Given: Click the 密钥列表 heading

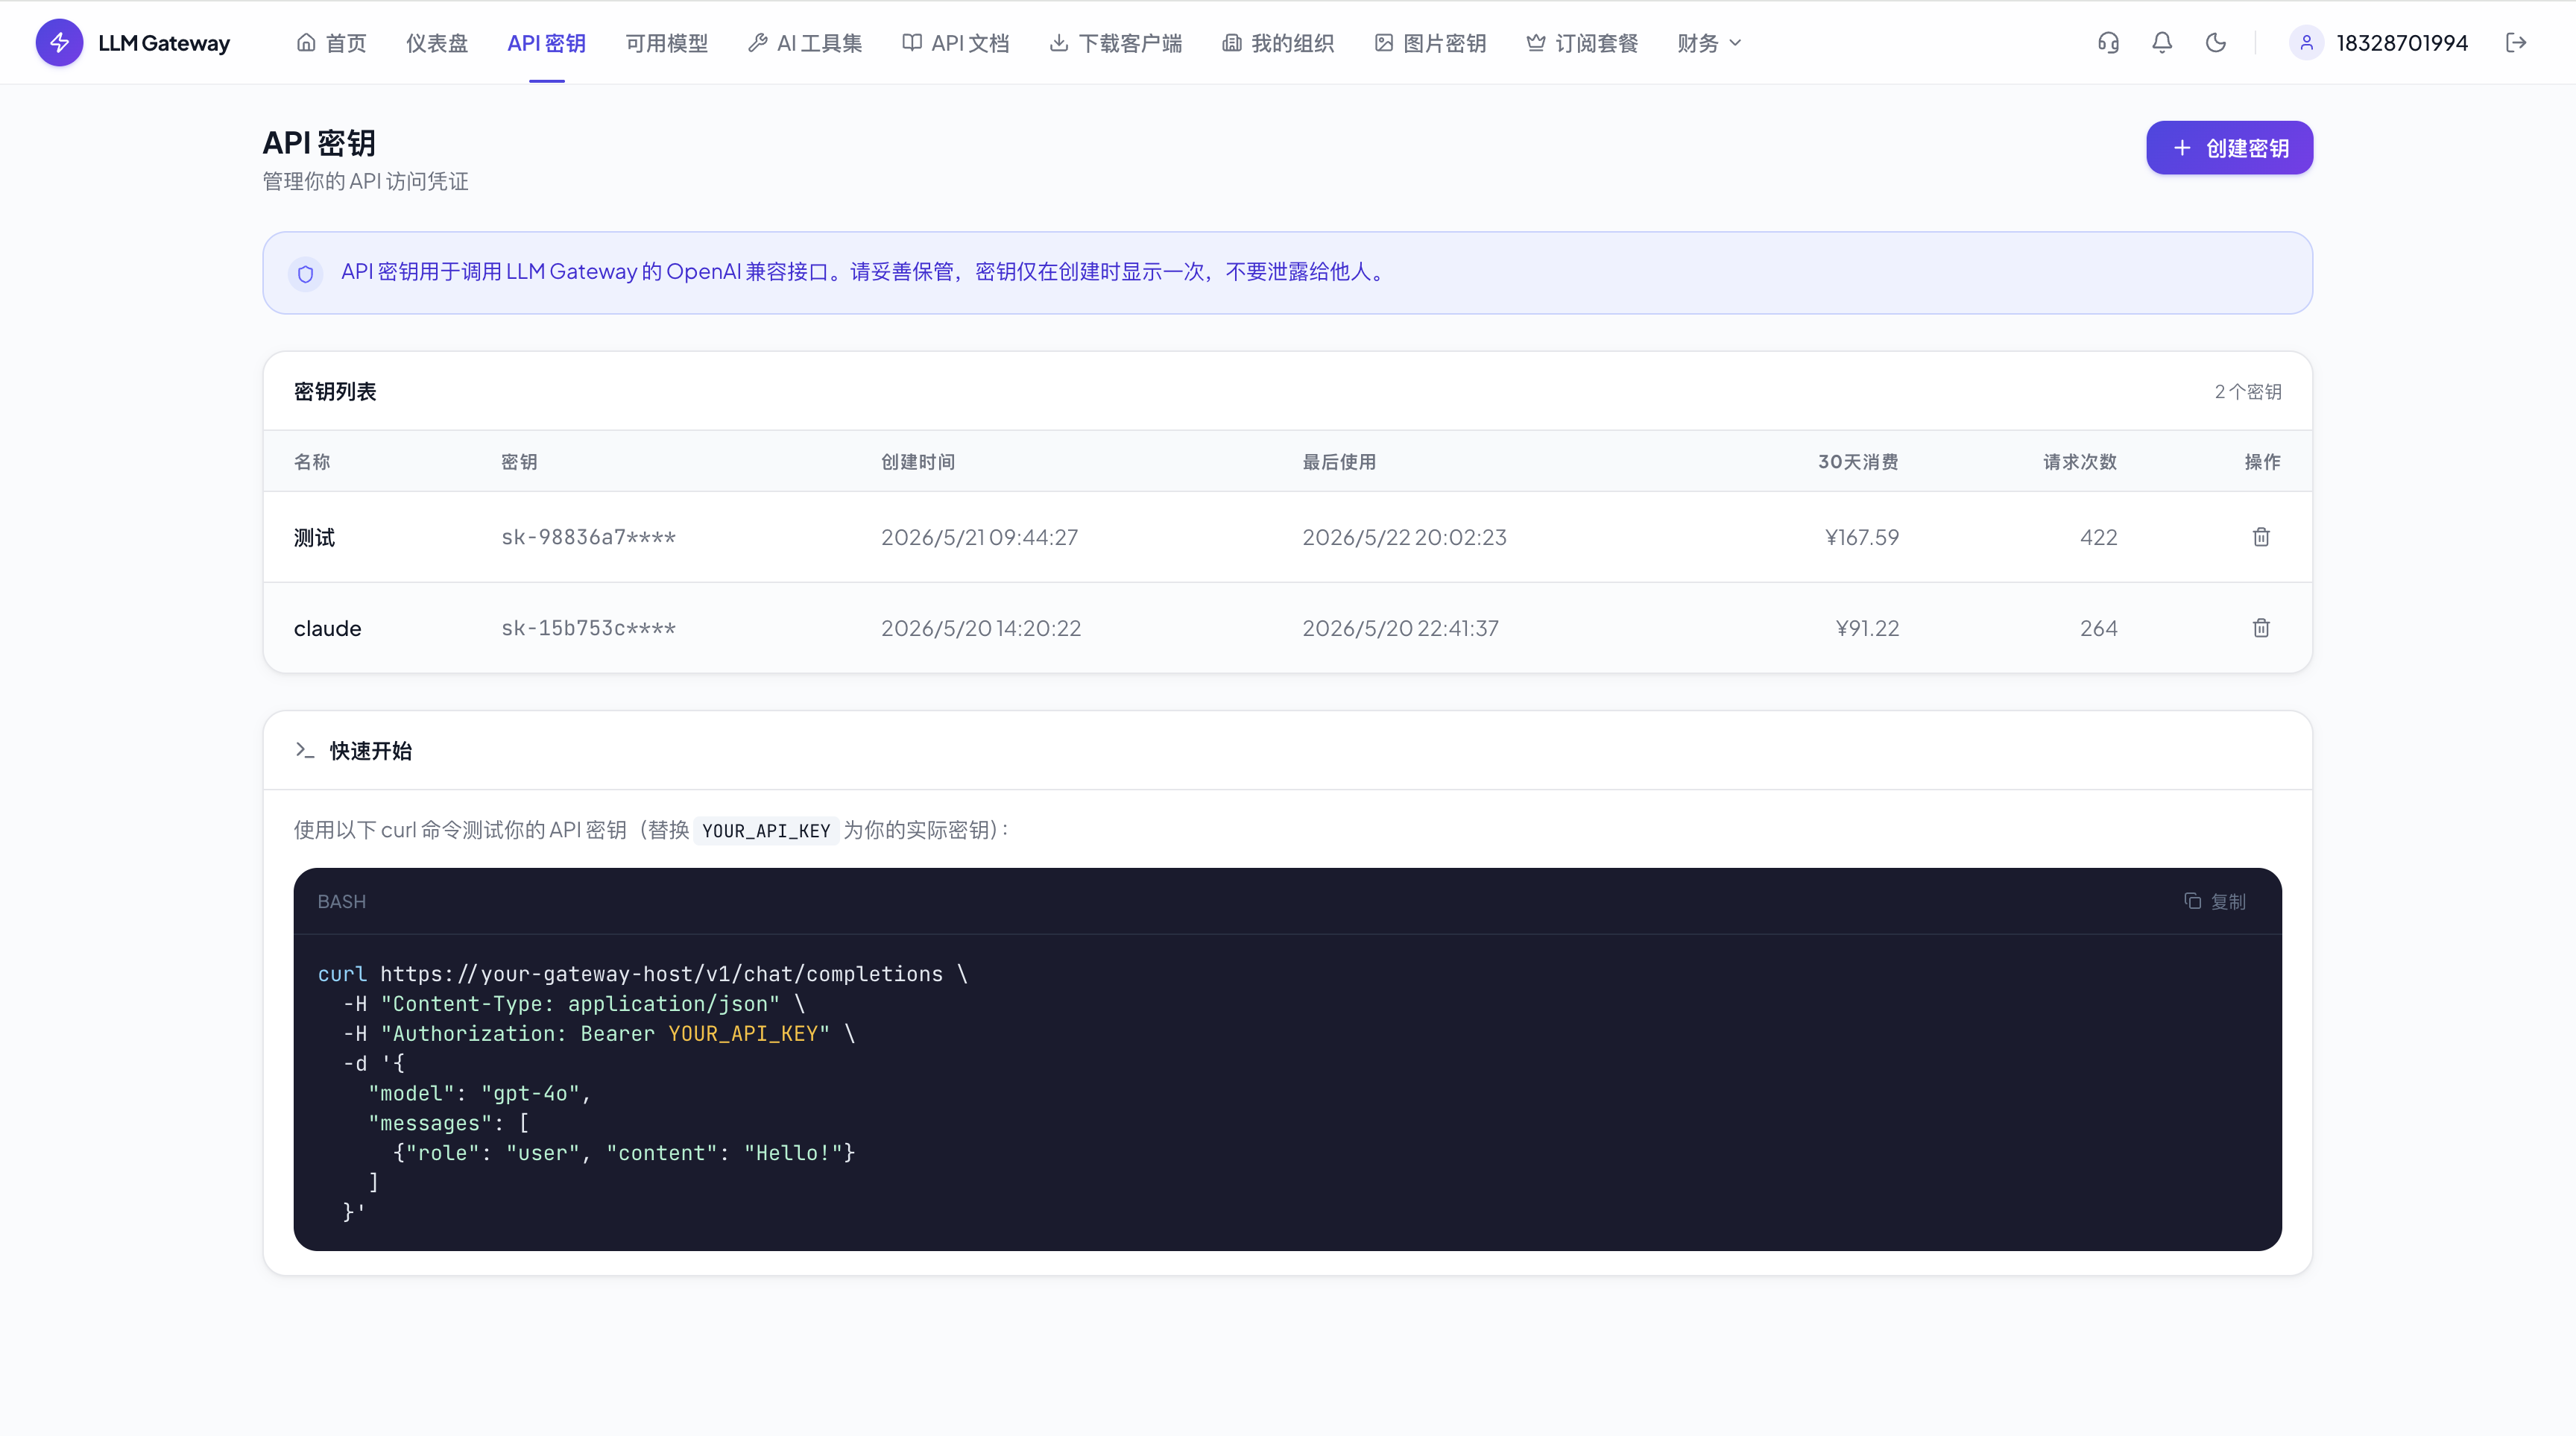Looking at the screenshot, I should [335, 391].
